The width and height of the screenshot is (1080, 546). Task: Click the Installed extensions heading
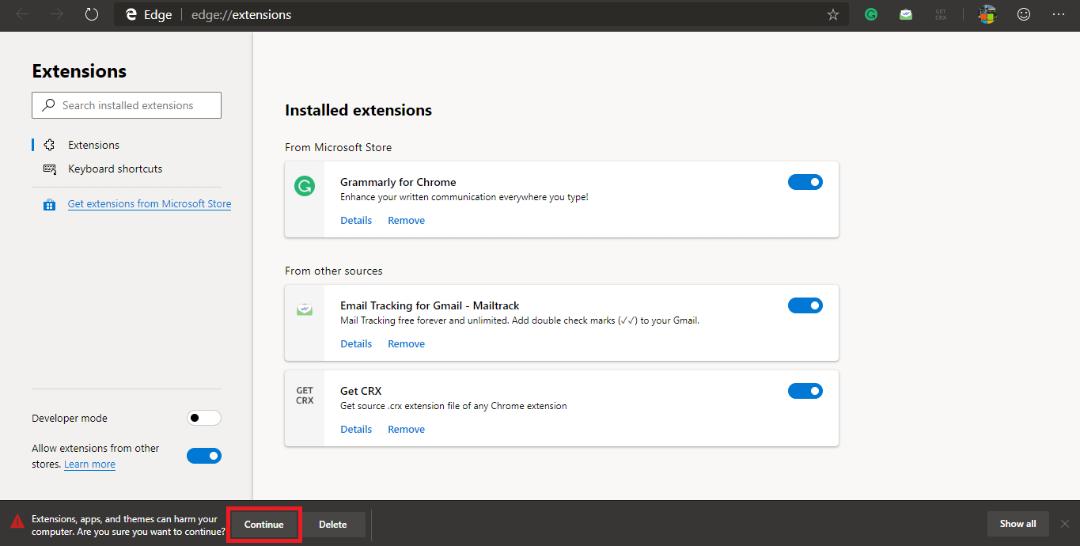coord(358,110)
